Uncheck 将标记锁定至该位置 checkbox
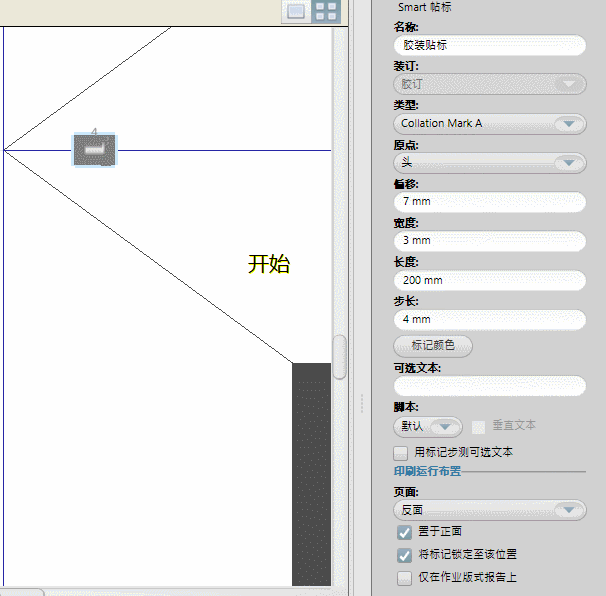 pos(404,555)
